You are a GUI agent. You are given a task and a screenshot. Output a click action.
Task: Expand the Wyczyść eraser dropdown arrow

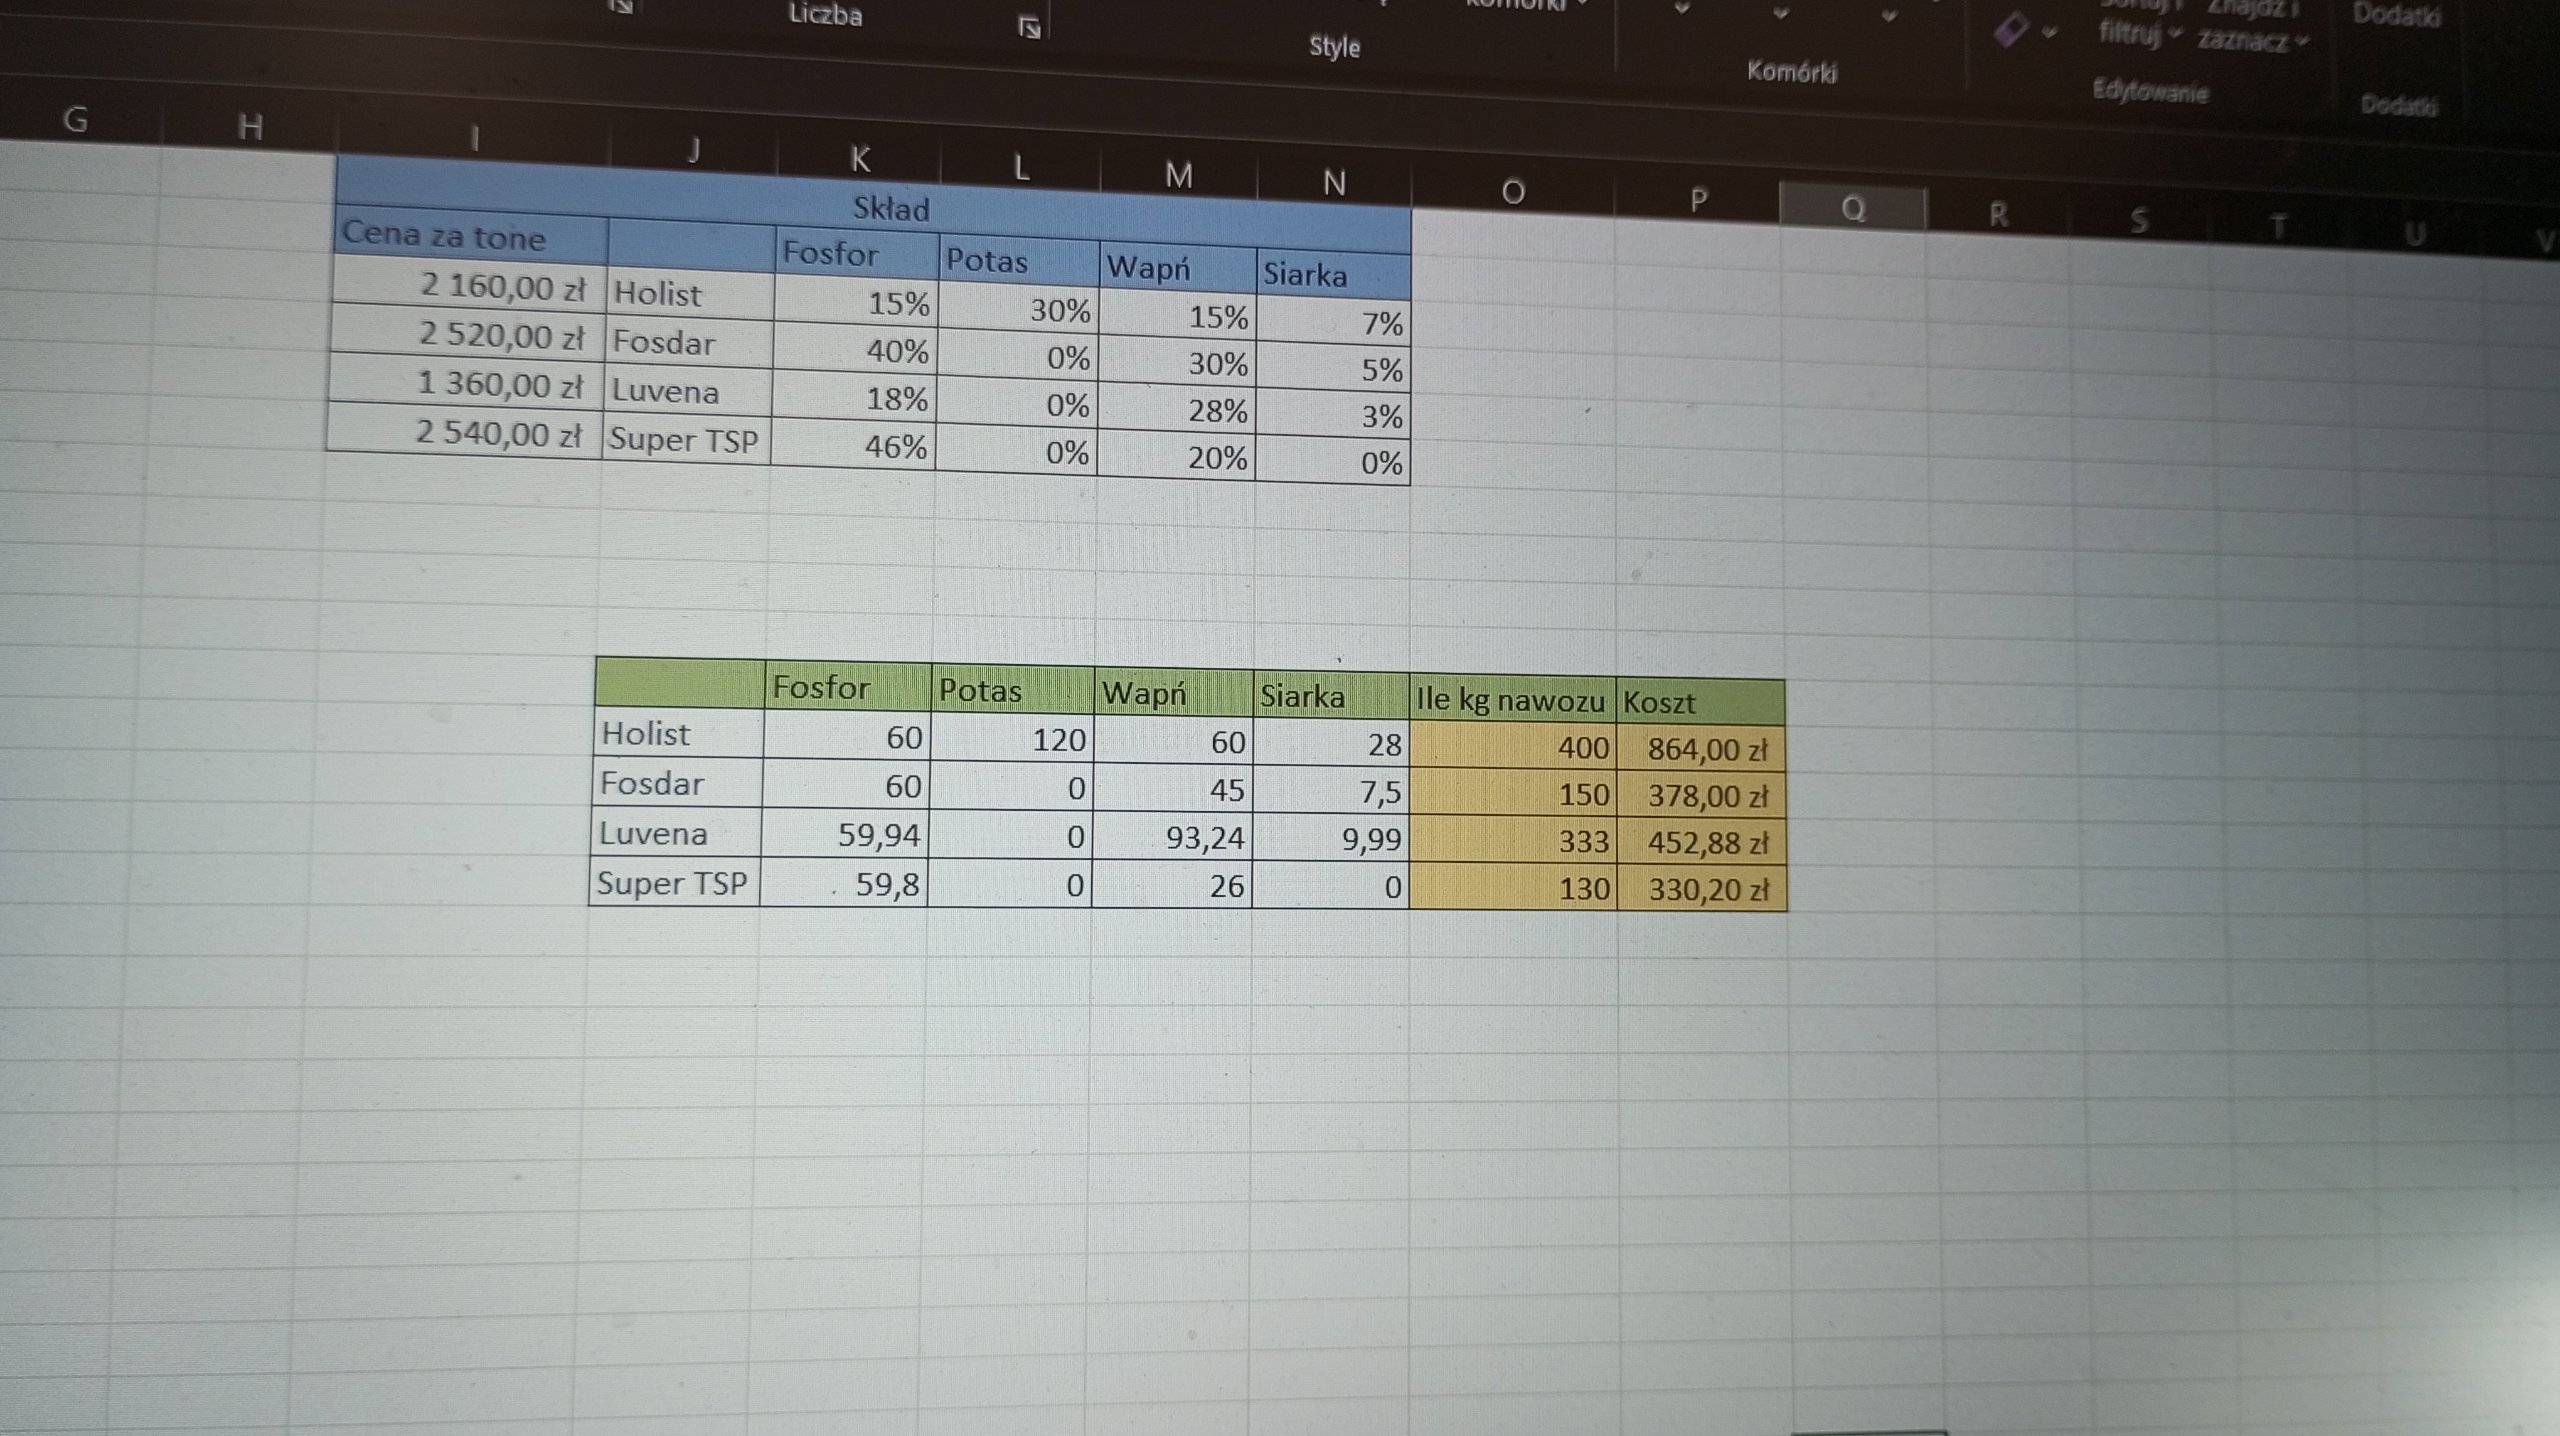point(2051,33)
